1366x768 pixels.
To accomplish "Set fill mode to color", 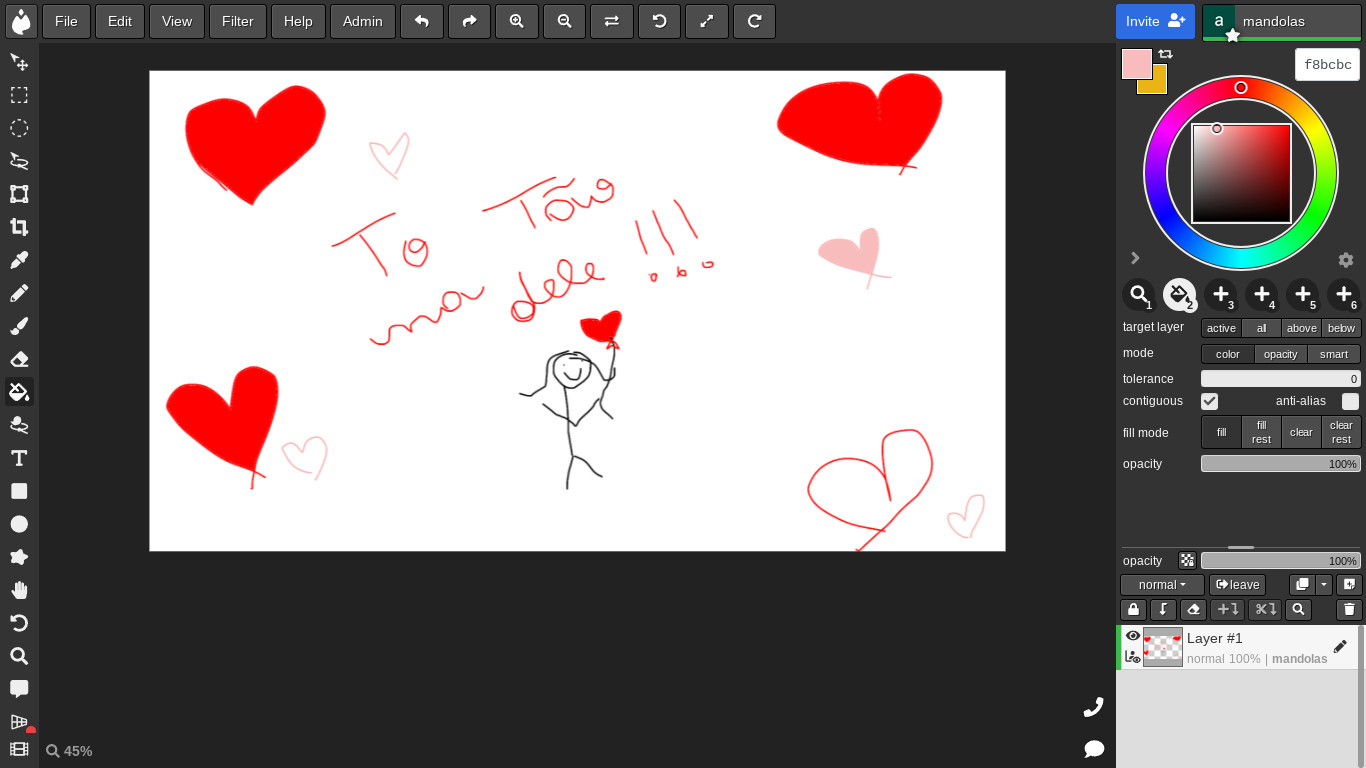I will (x=1228, y=354).
